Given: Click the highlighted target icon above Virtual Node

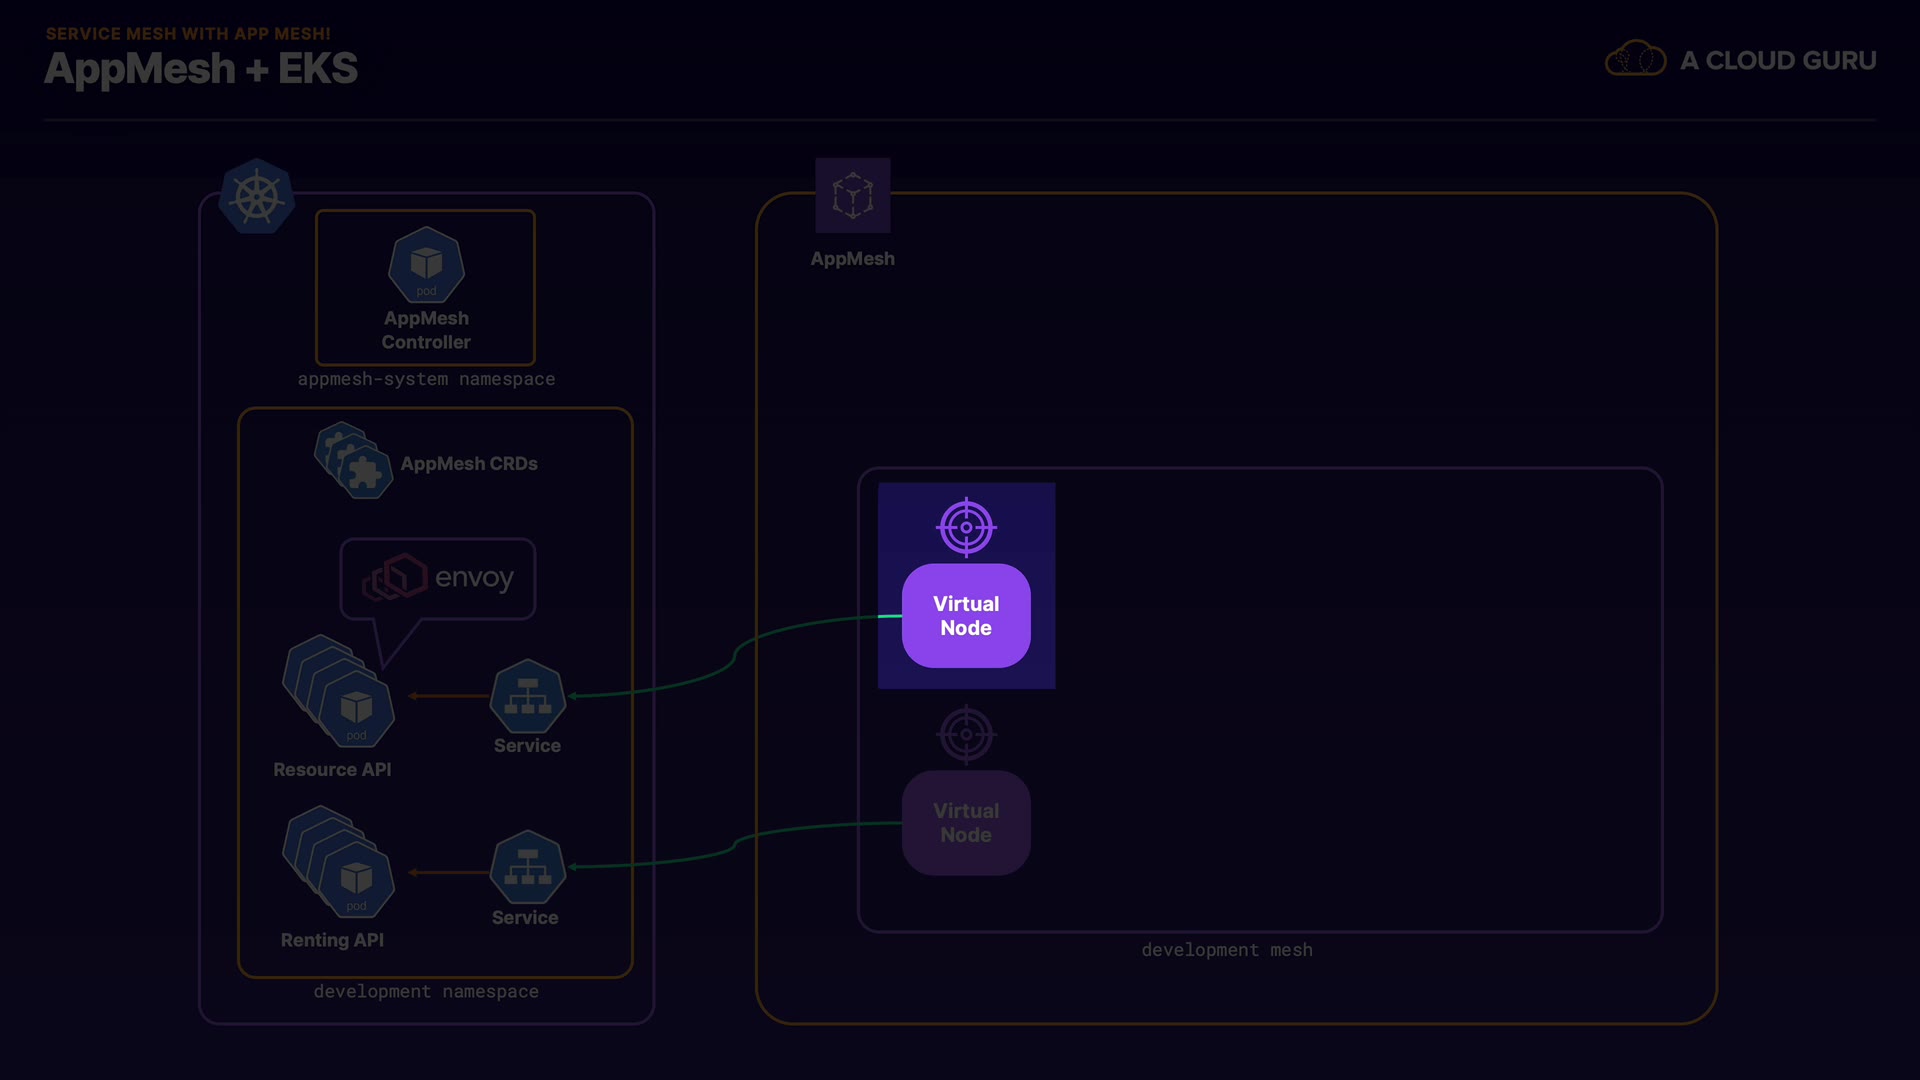Looking at the screenshot, I should click(x=966, y=527).
